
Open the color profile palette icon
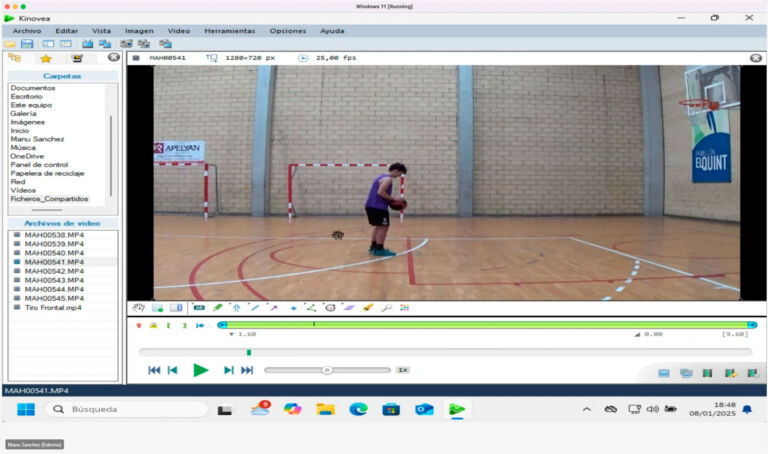[x=405, y=308]
